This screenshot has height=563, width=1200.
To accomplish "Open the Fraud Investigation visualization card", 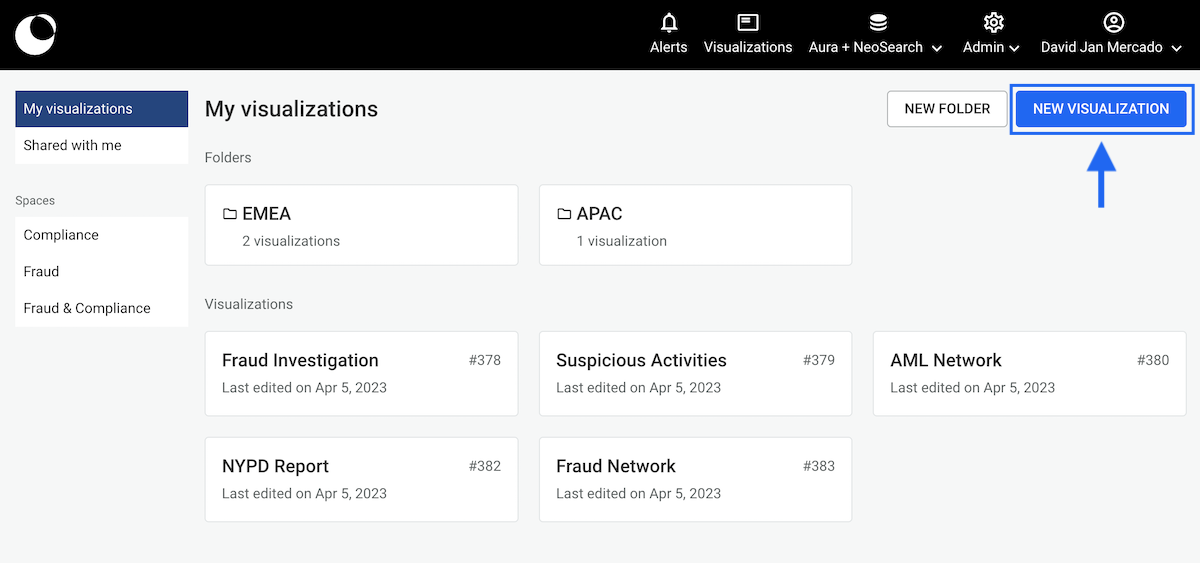I will [361, 373].
